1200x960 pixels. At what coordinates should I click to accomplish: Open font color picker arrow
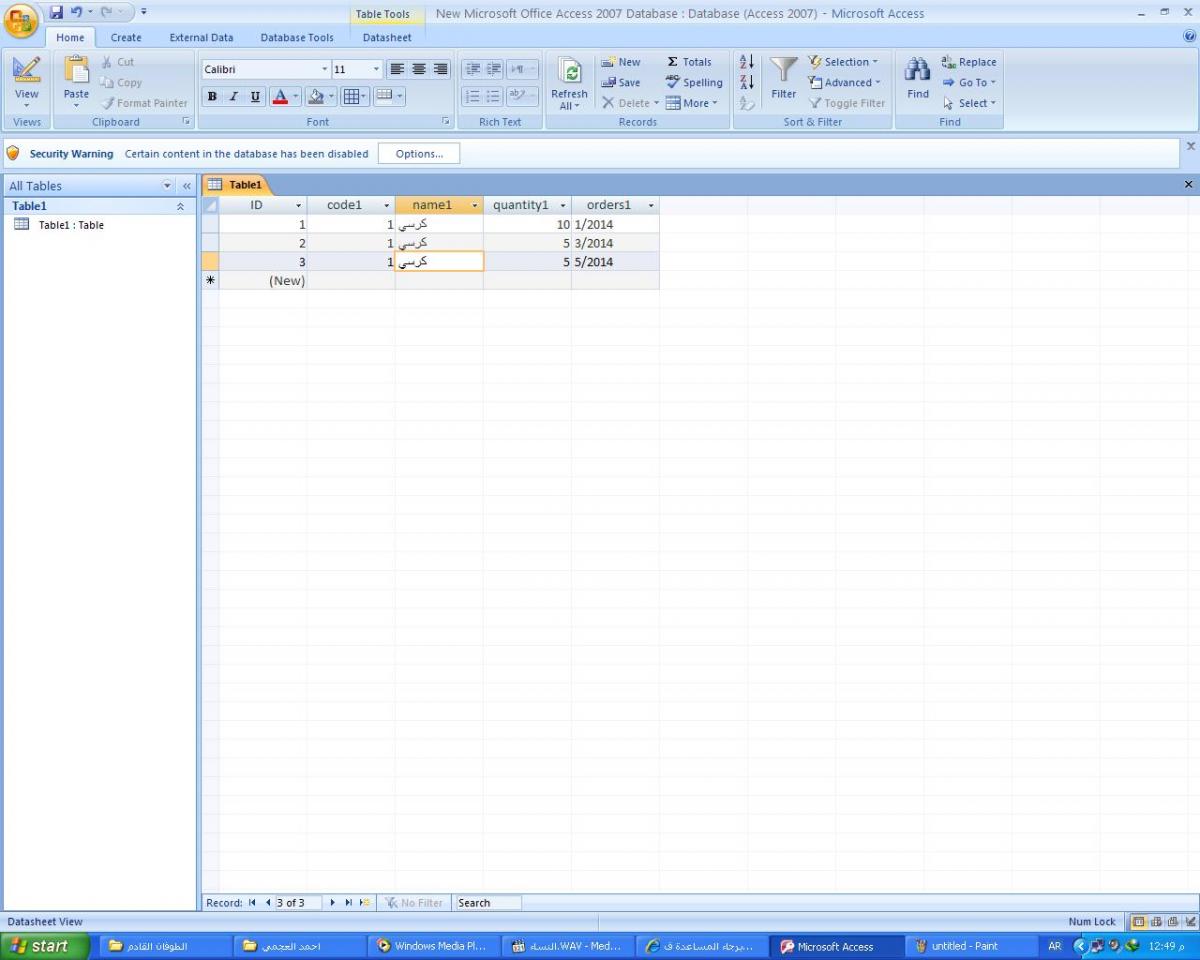pos(296,97)
